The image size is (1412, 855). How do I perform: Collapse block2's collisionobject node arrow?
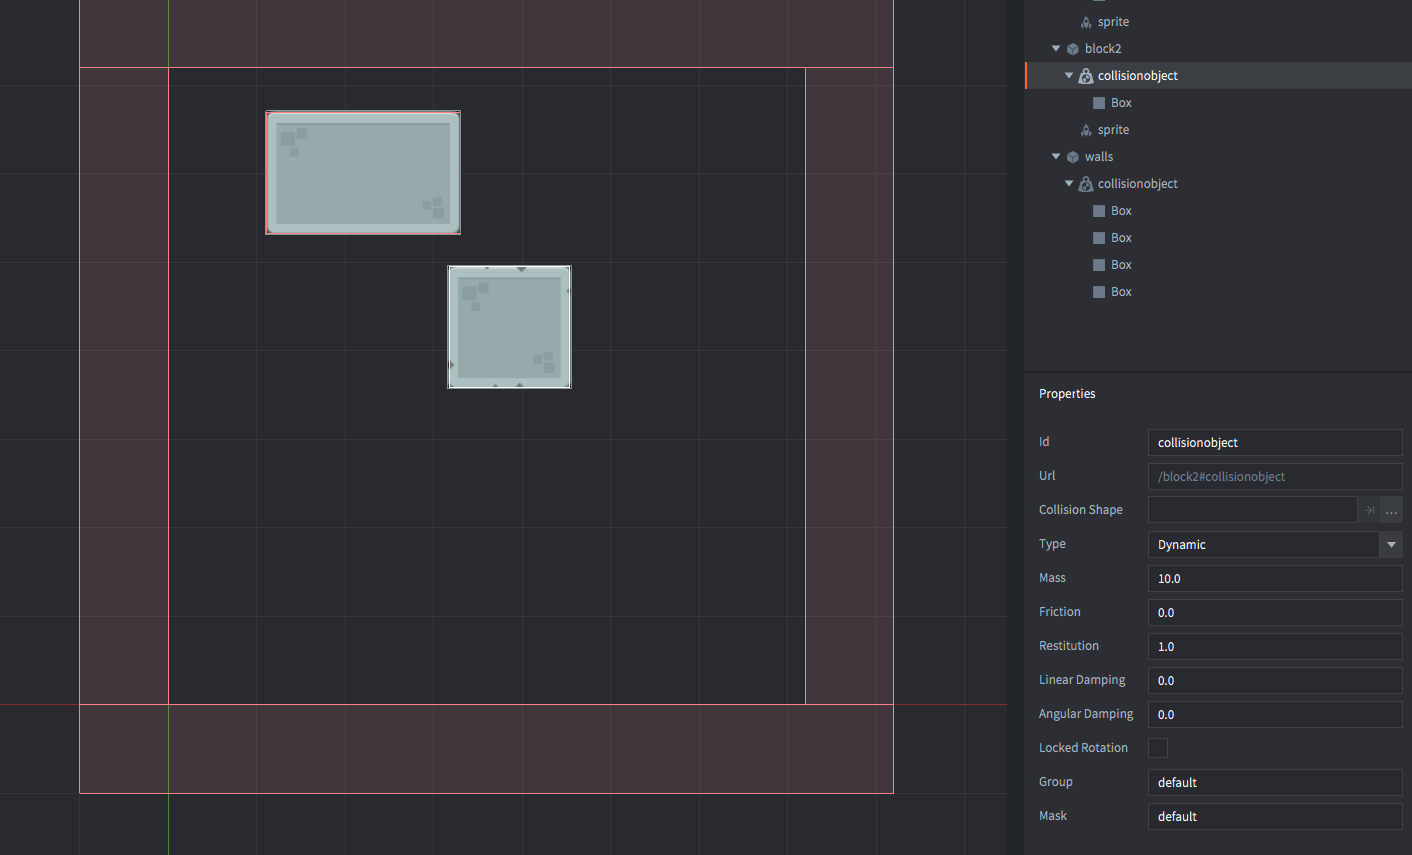[x=1069, y=76]
